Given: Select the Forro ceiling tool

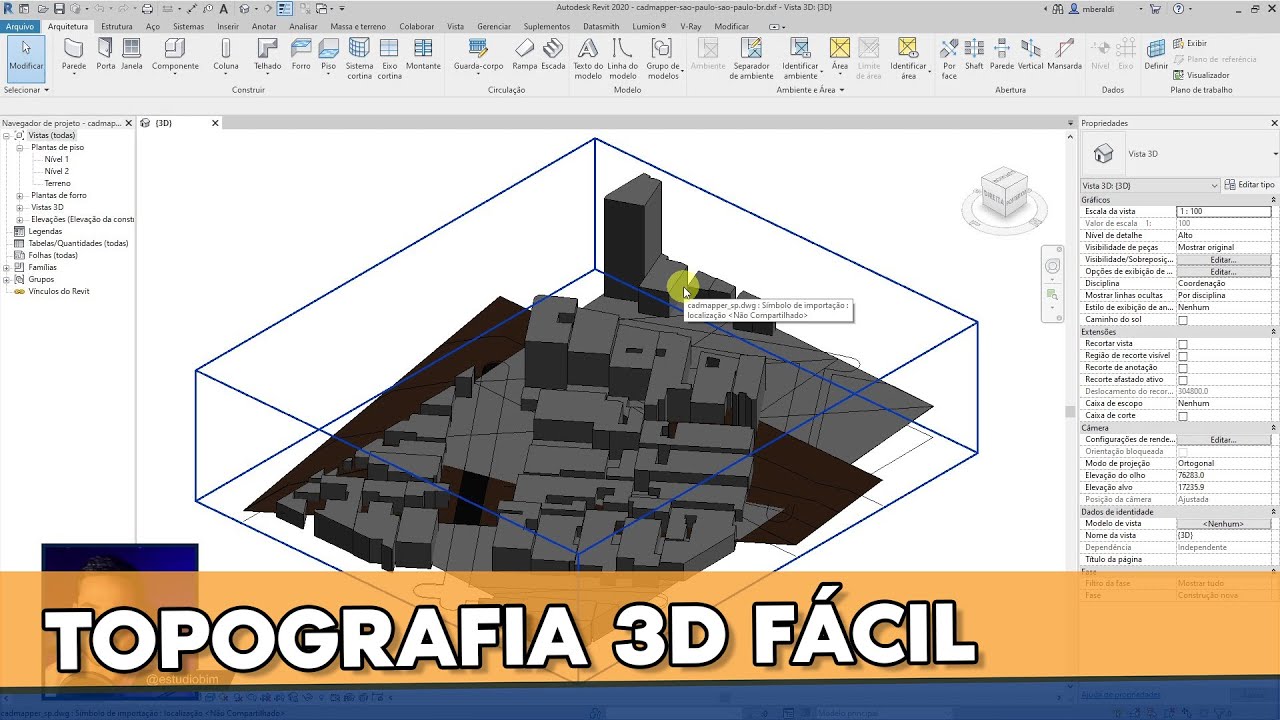Looking at the screenshot, I should pyautogui.click(x=301, y=56).
